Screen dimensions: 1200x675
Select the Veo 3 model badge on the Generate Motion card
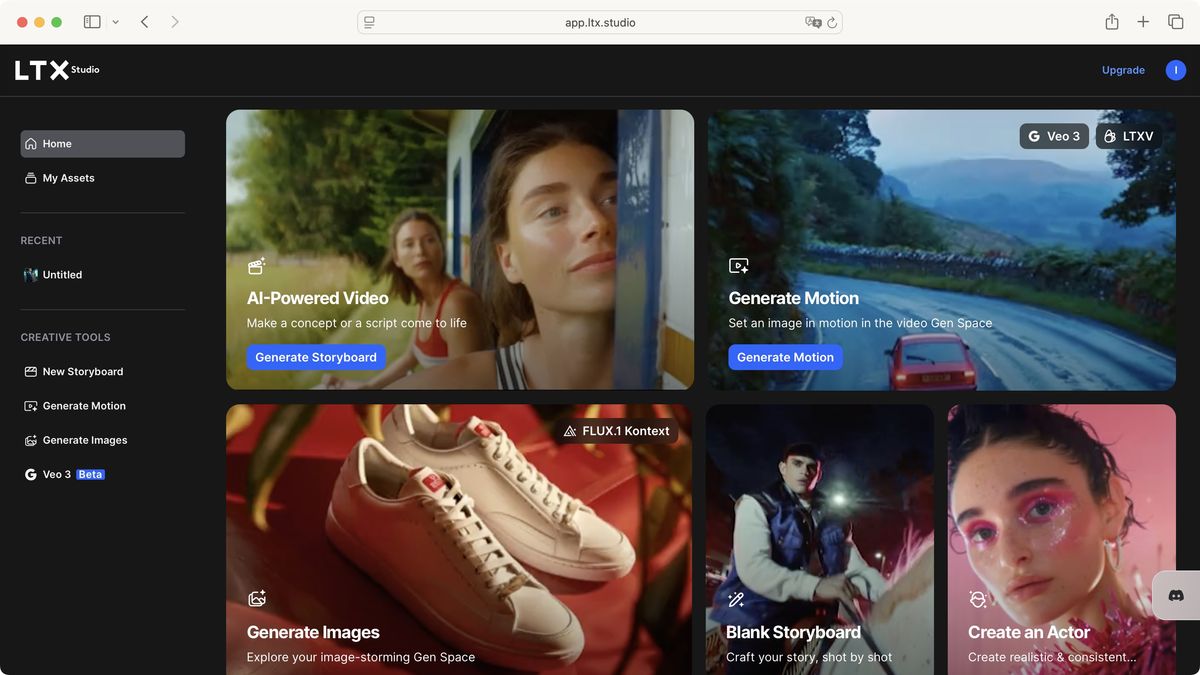coord(1054,136)
